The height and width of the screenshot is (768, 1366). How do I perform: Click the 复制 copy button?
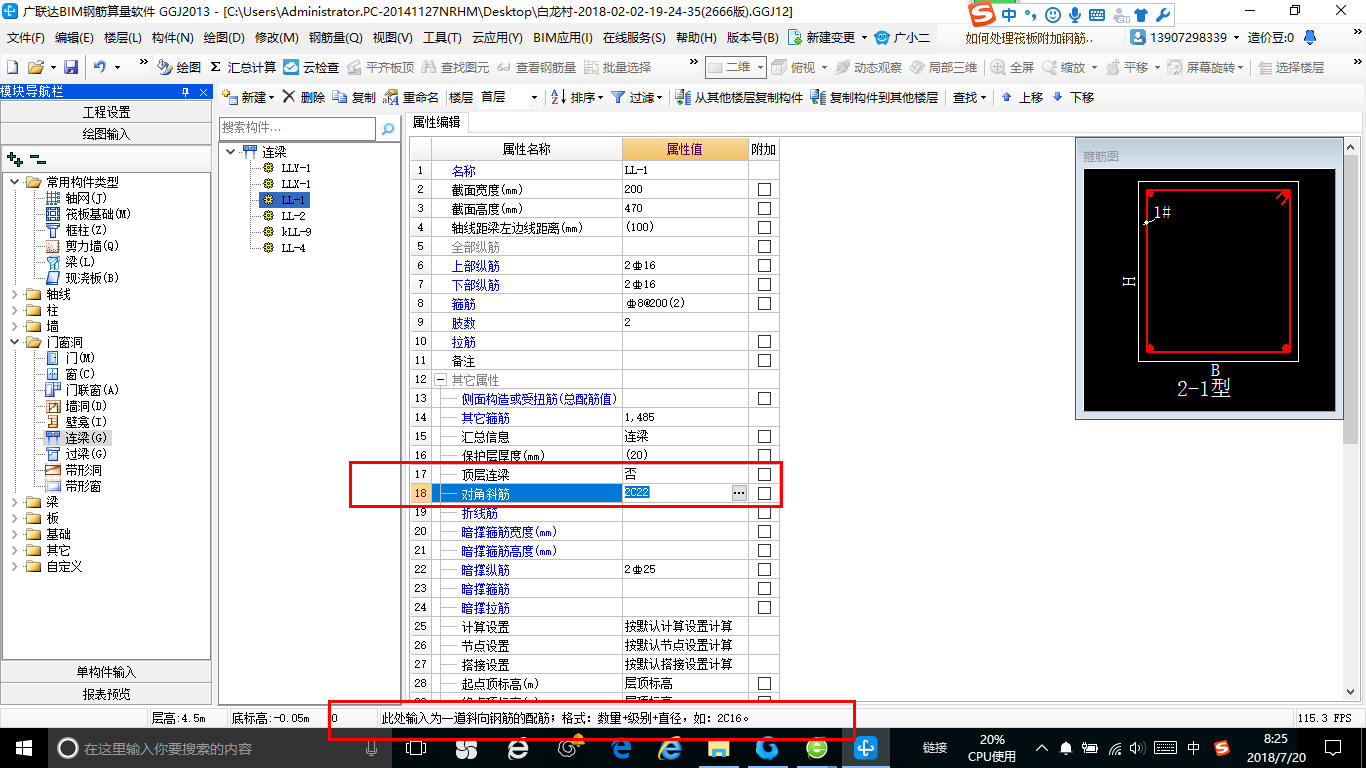354,97
